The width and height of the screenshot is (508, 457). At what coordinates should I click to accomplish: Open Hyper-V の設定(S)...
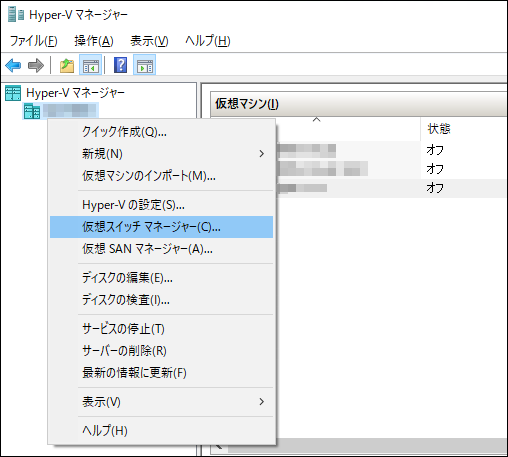pyautogui.click(x=161, y=205)
